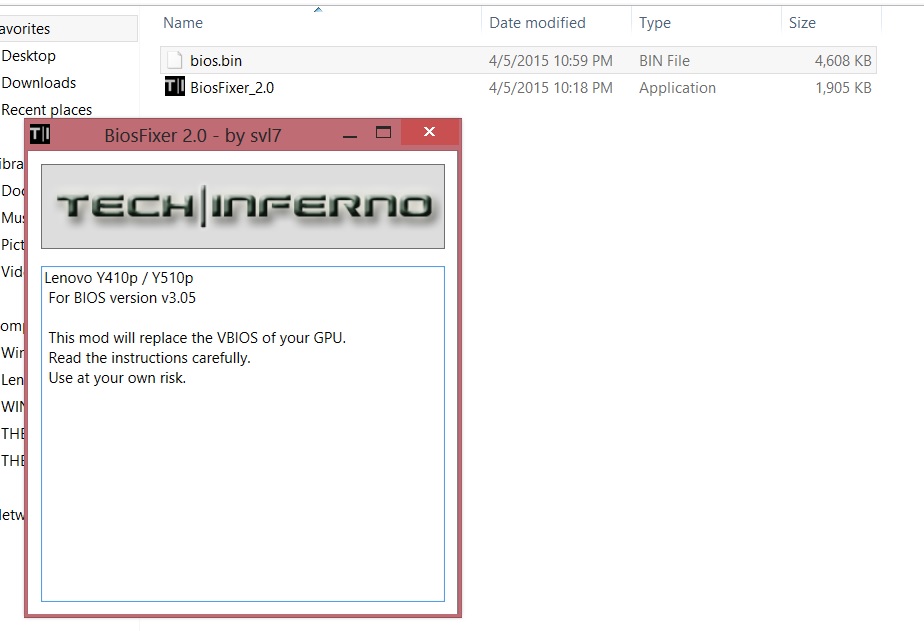
Task: Click the Lenovo Y410p / Y510p text line
Action: [x=119, y=277]
